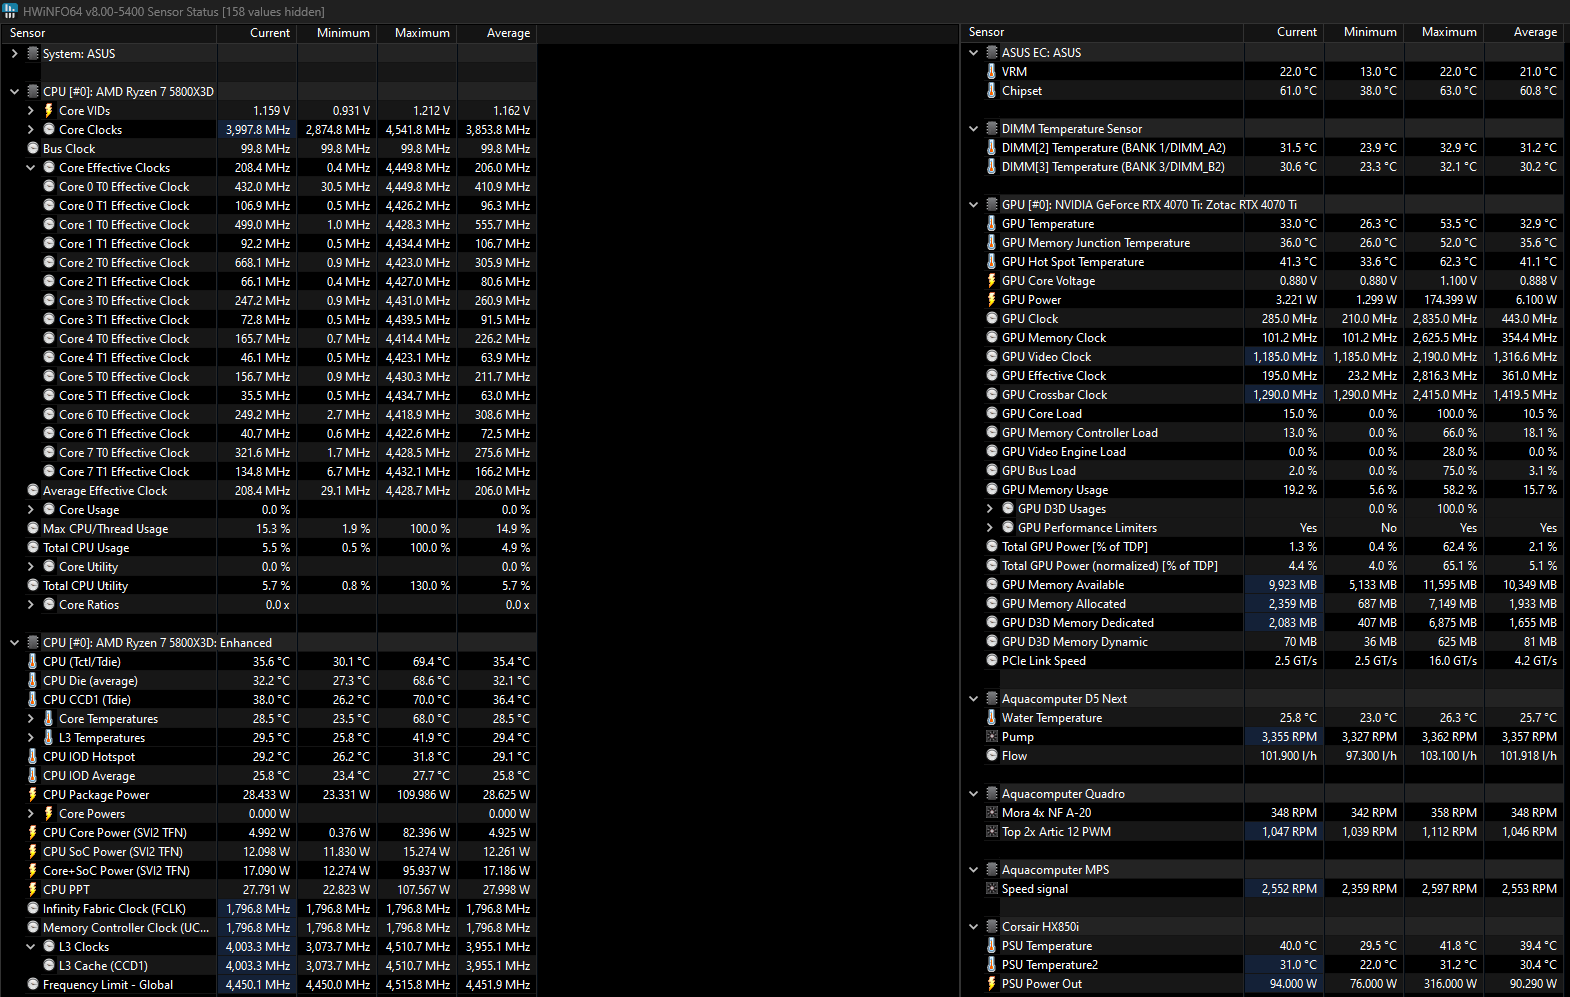Screen dimensions: 1570x997
Task: Click the circle icon beside PCIe Link Speed
Action: point(991,660)
